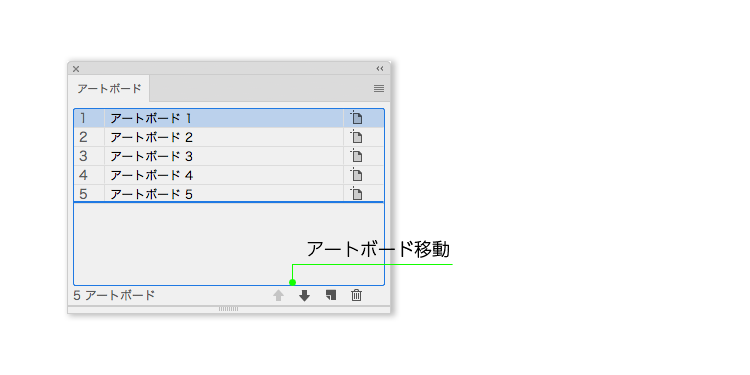Click the number 3 cell in list
This screenshot has height=375, width=750.
coord(89,156)
